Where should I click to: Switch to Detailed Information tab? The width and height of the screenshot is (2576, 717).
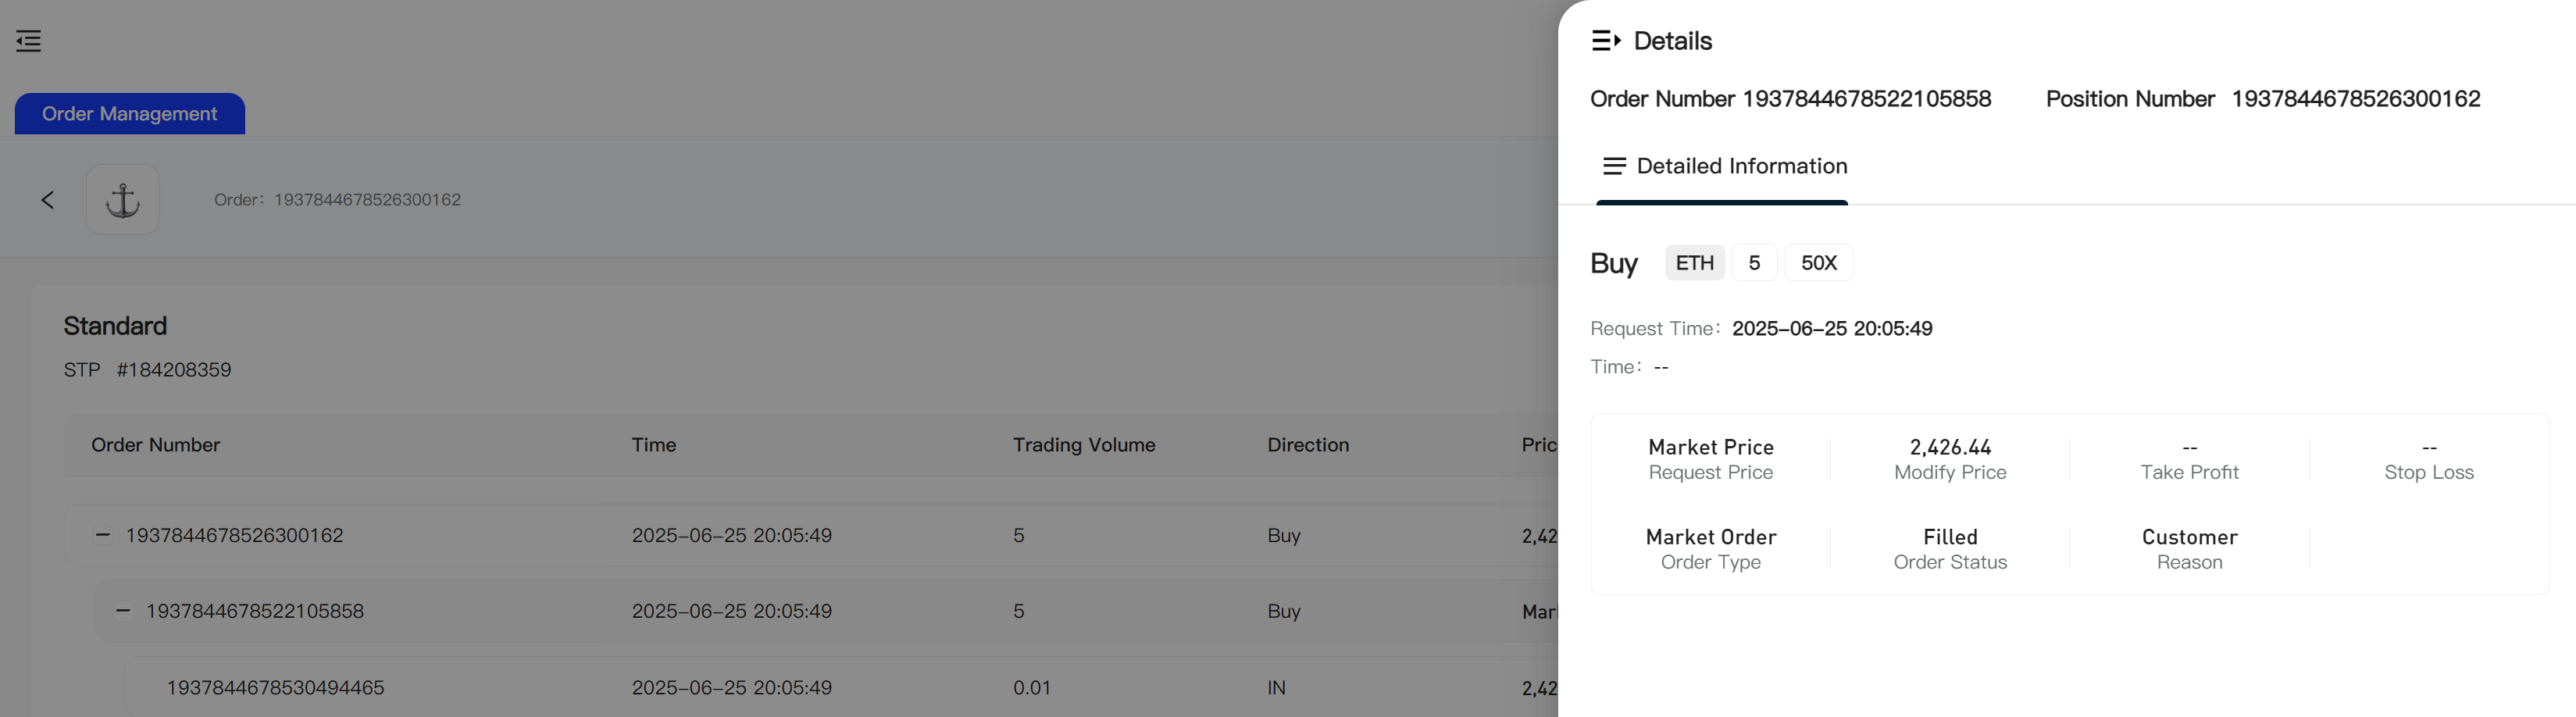point(1740,166)
